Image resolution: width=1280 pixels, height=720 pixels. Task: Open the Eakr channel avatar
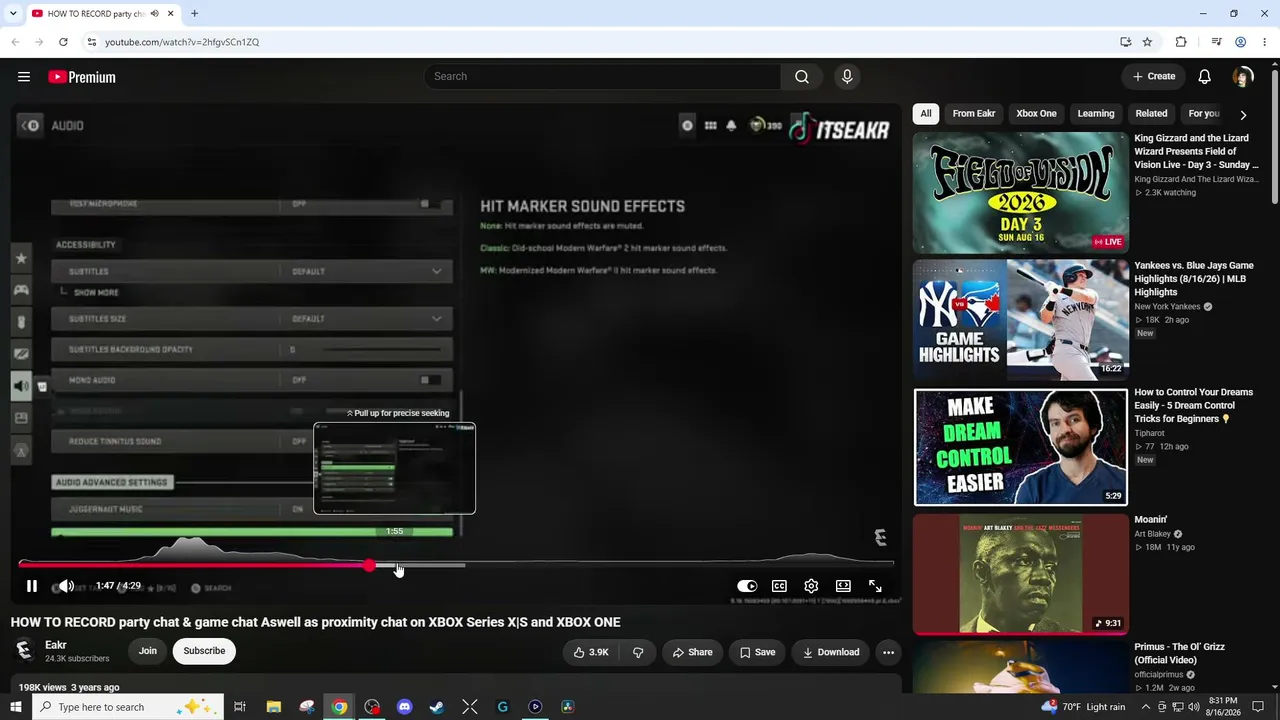coord(24,650)
